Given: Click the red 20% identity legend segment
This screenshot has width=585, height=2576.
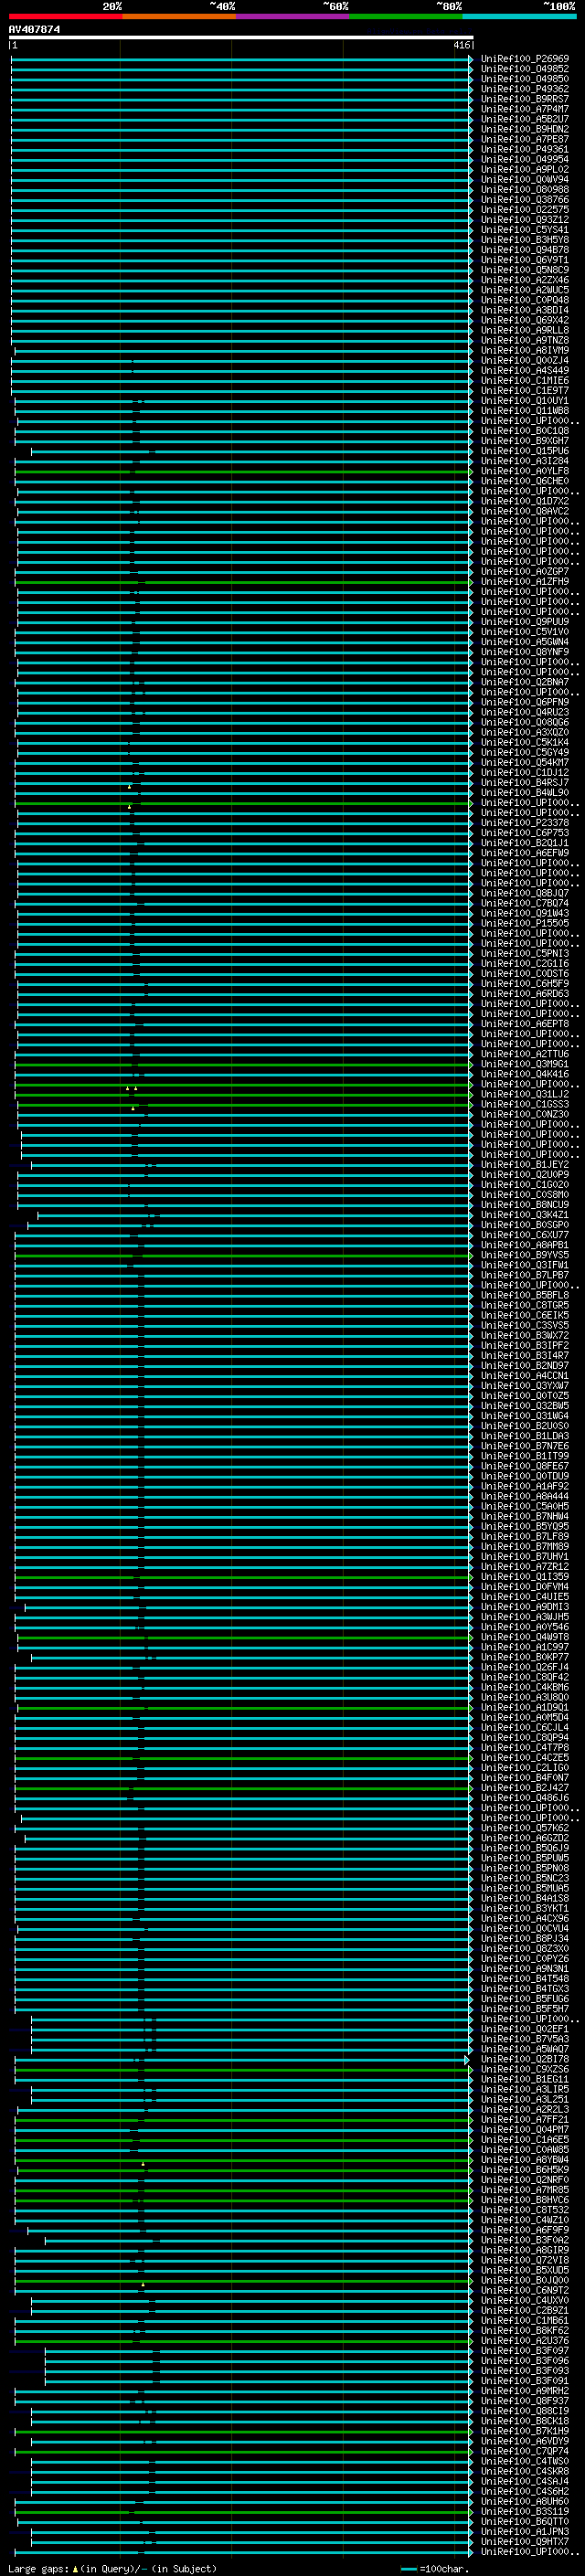Looking at the screenshot, I should pos(65,16).
